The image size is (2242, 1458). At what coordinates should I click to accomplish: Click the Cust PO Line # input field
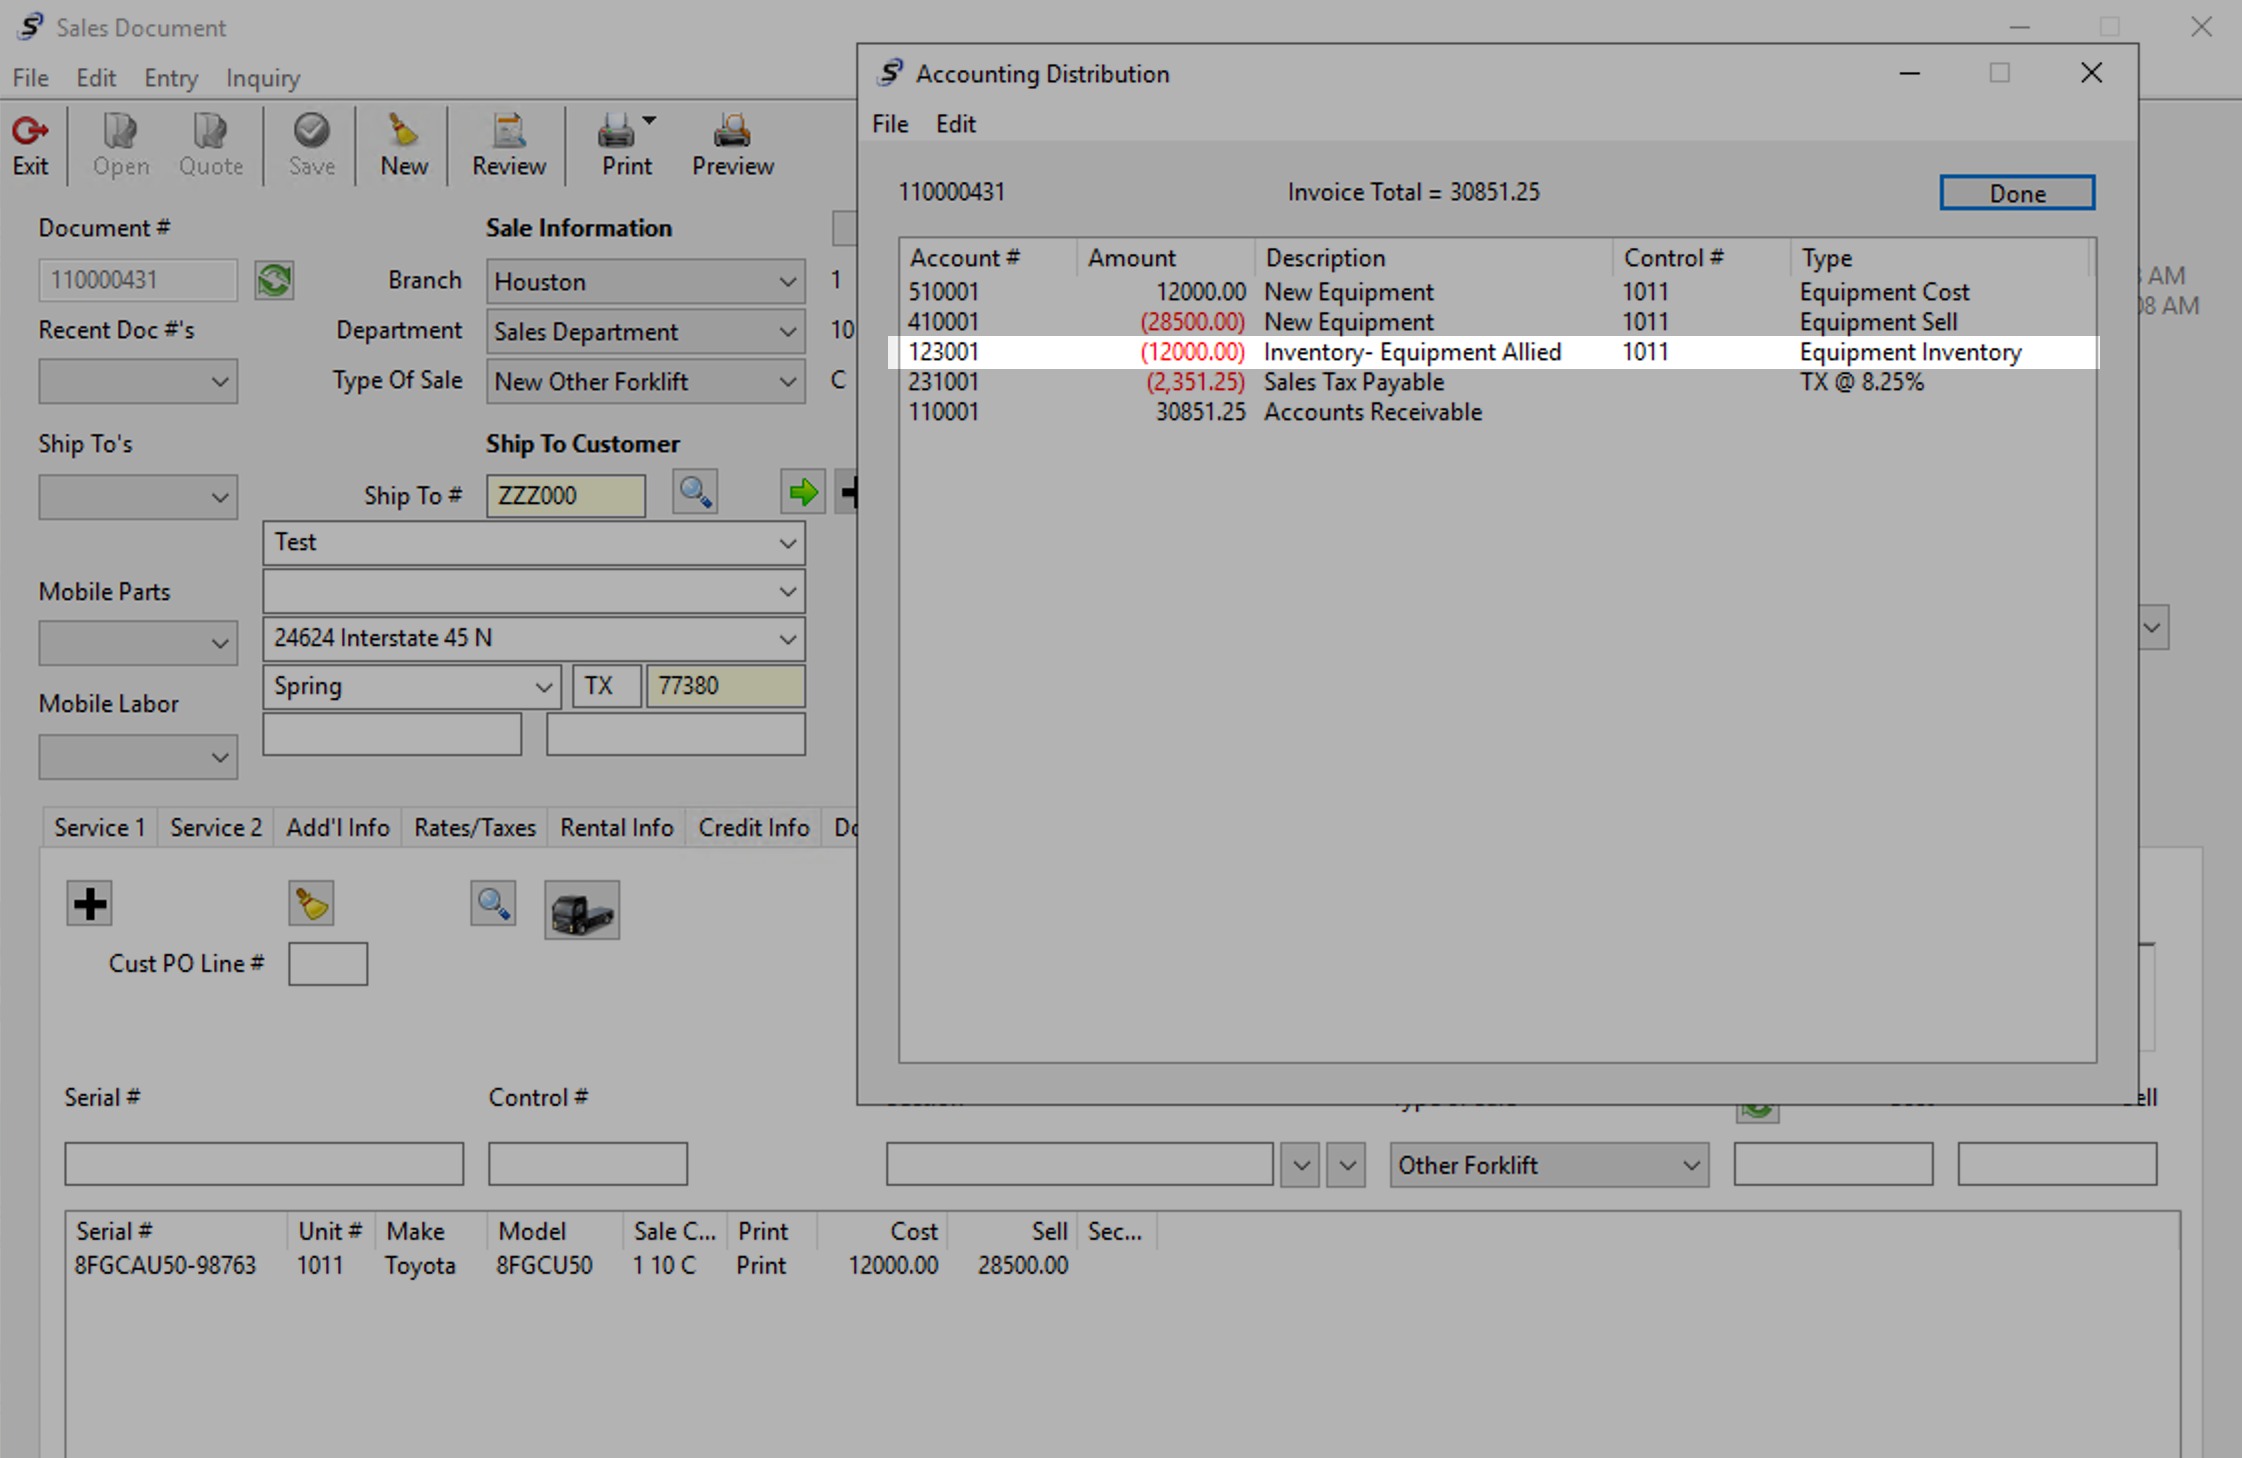(x=328, y=964)
